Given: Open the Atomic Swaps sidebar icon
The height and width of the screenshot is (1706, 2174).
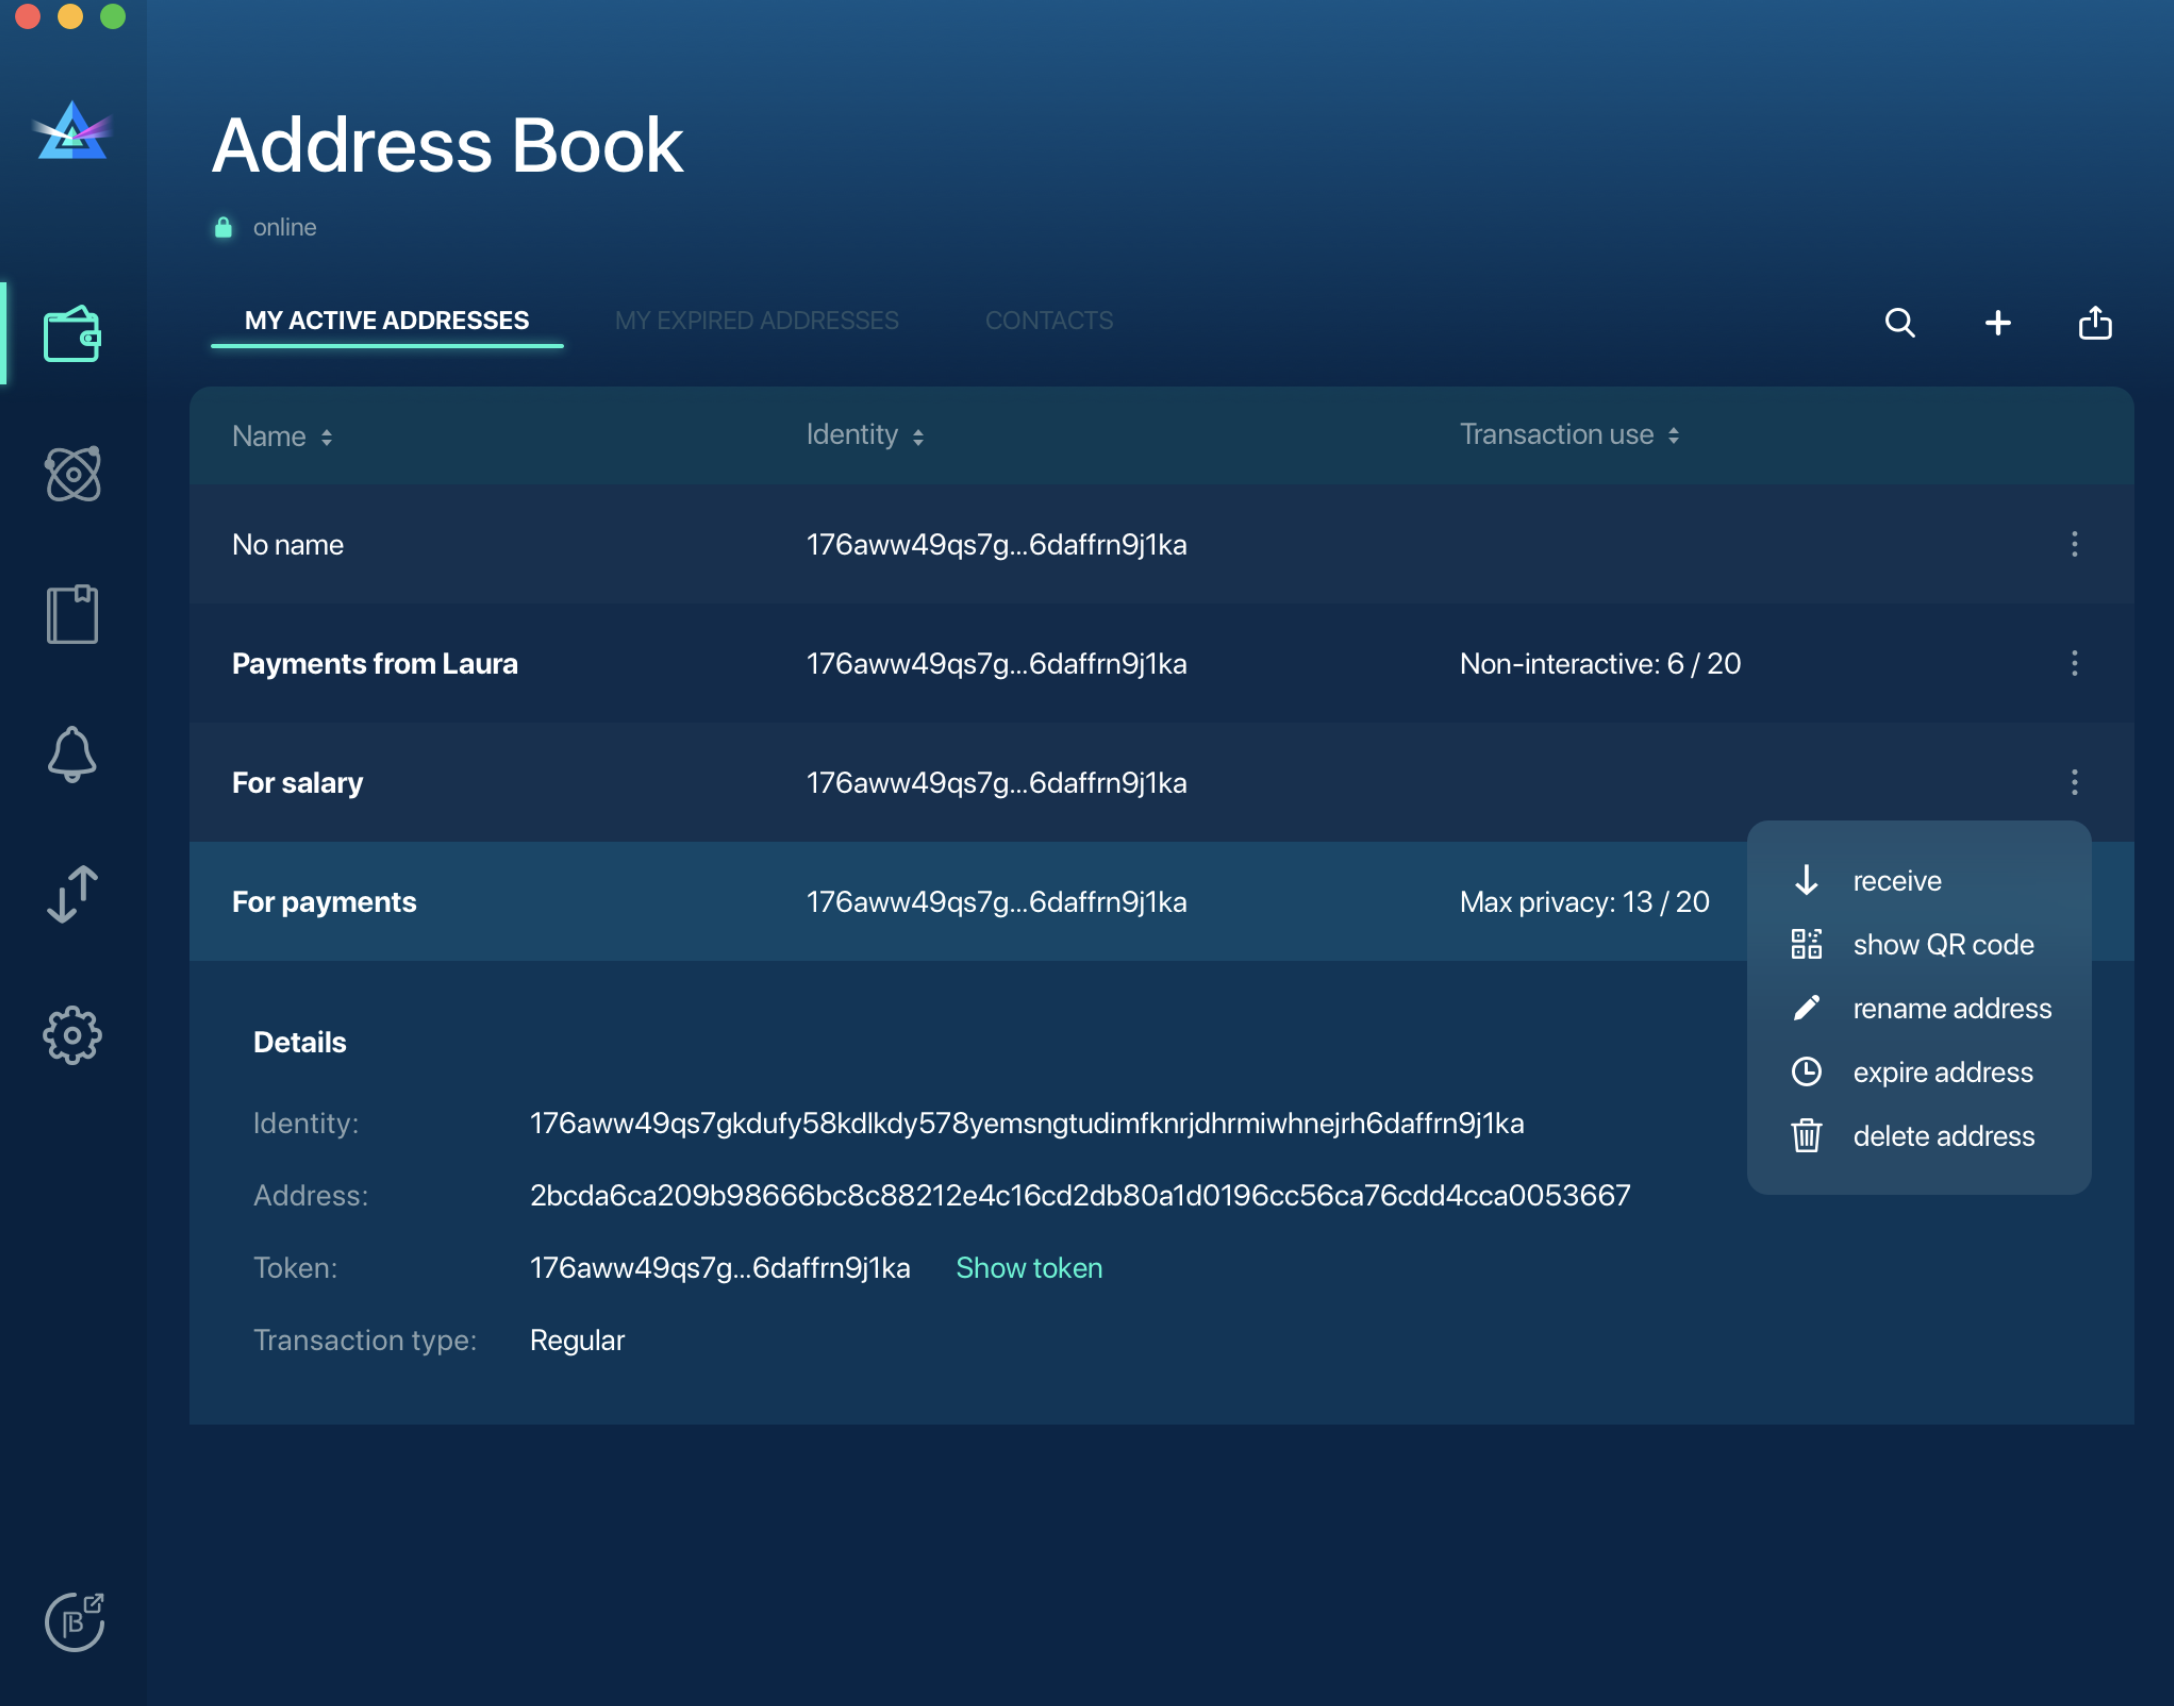Looking at the screenshot, I should [x=74, y=474].
